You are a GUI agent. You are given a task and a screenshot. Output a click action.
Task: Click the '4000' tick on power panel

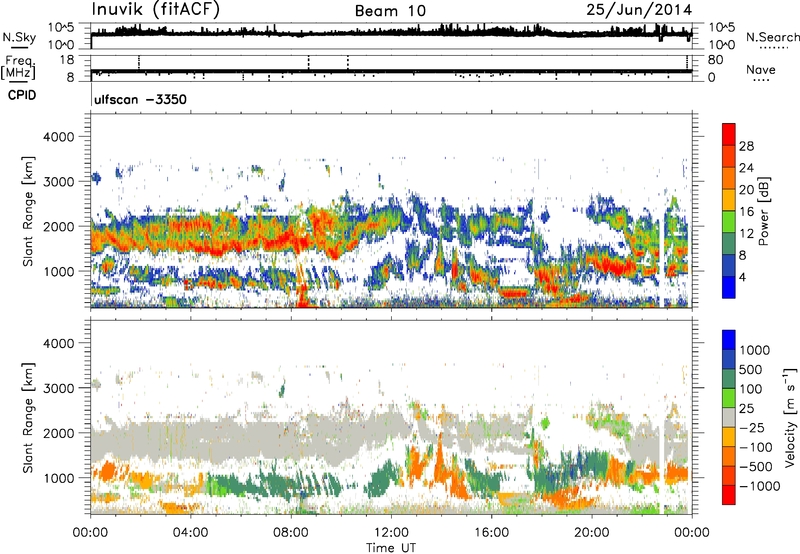[x=58, y=137]
